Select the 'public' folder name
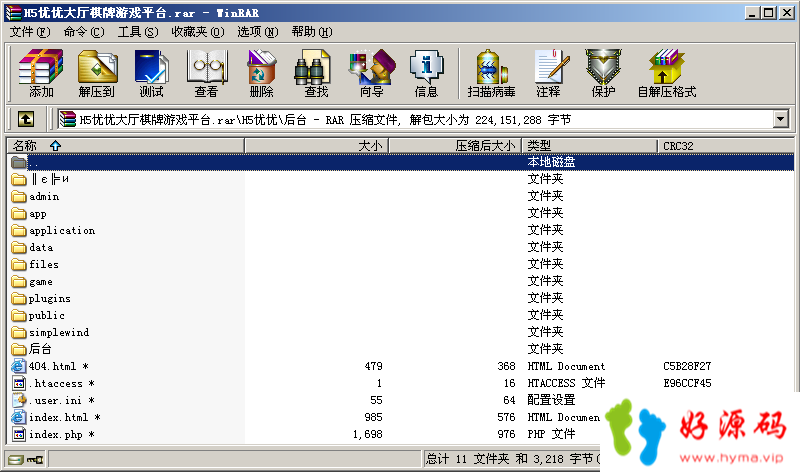 [46, 315]
